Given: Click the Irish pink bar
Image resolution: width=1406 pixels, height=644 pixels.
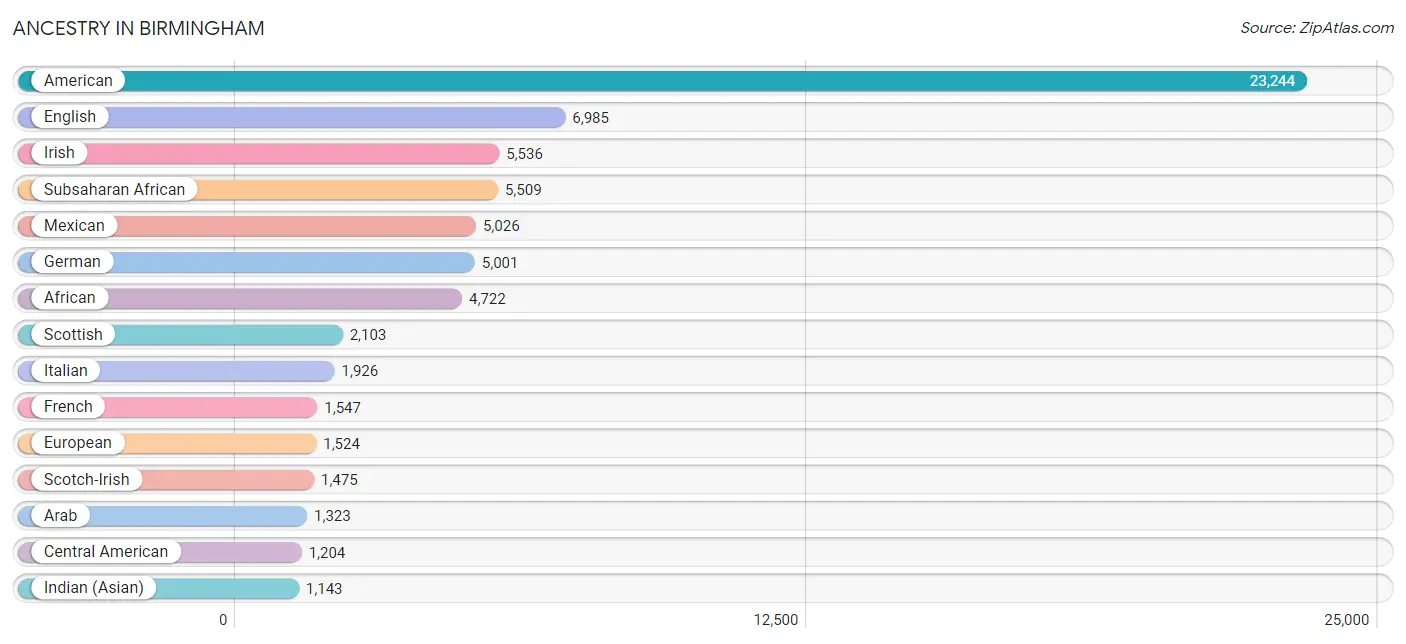Looking at the screenshot, I should coord(258,153).
